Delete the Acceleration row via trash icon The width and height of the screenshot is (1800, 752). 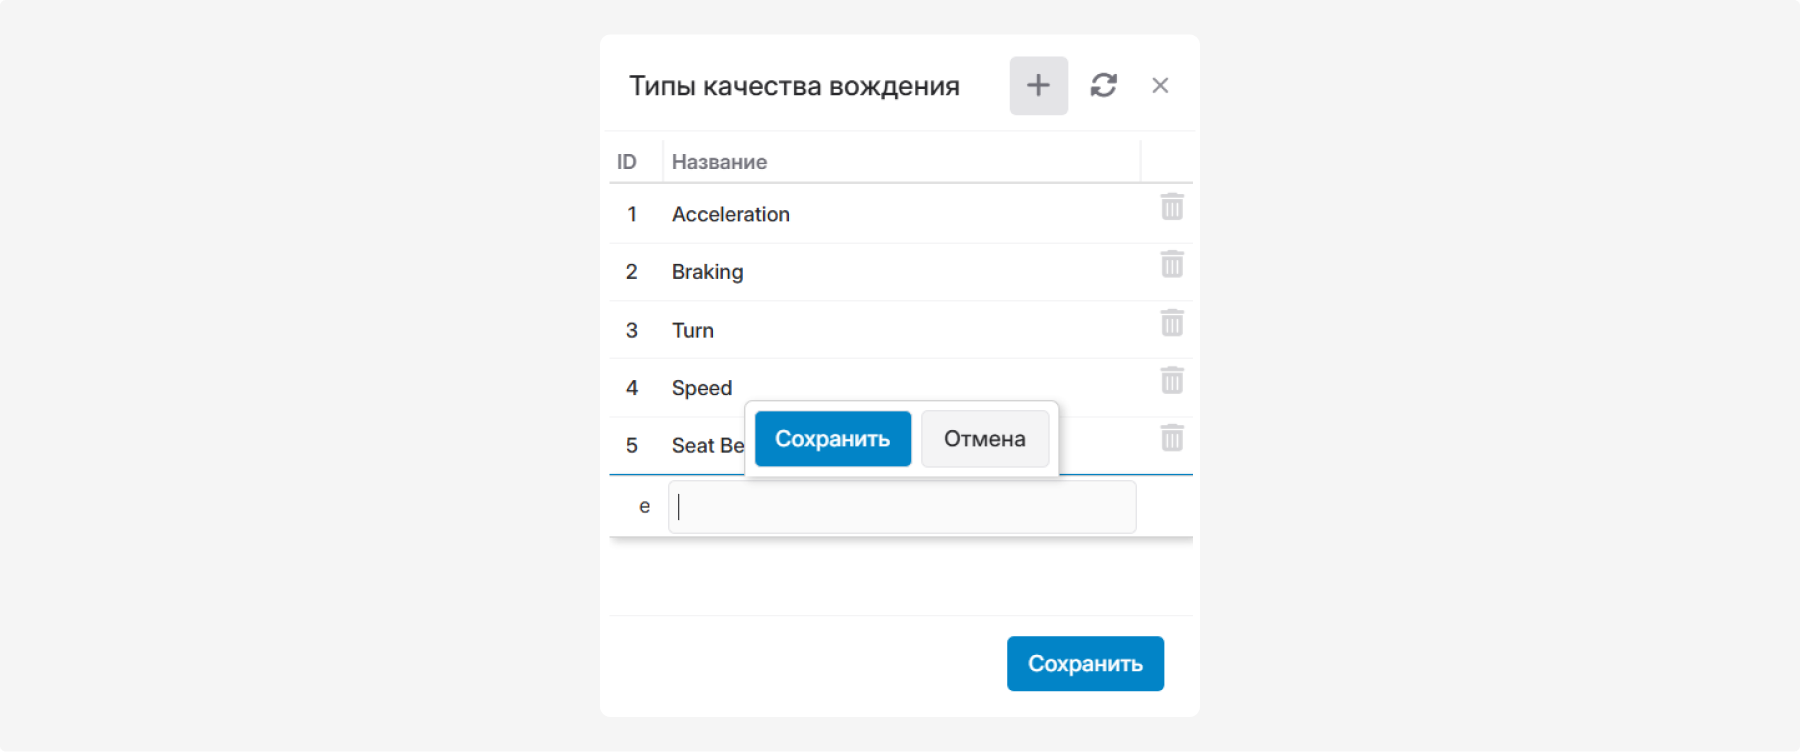(x=1172, y=207)
